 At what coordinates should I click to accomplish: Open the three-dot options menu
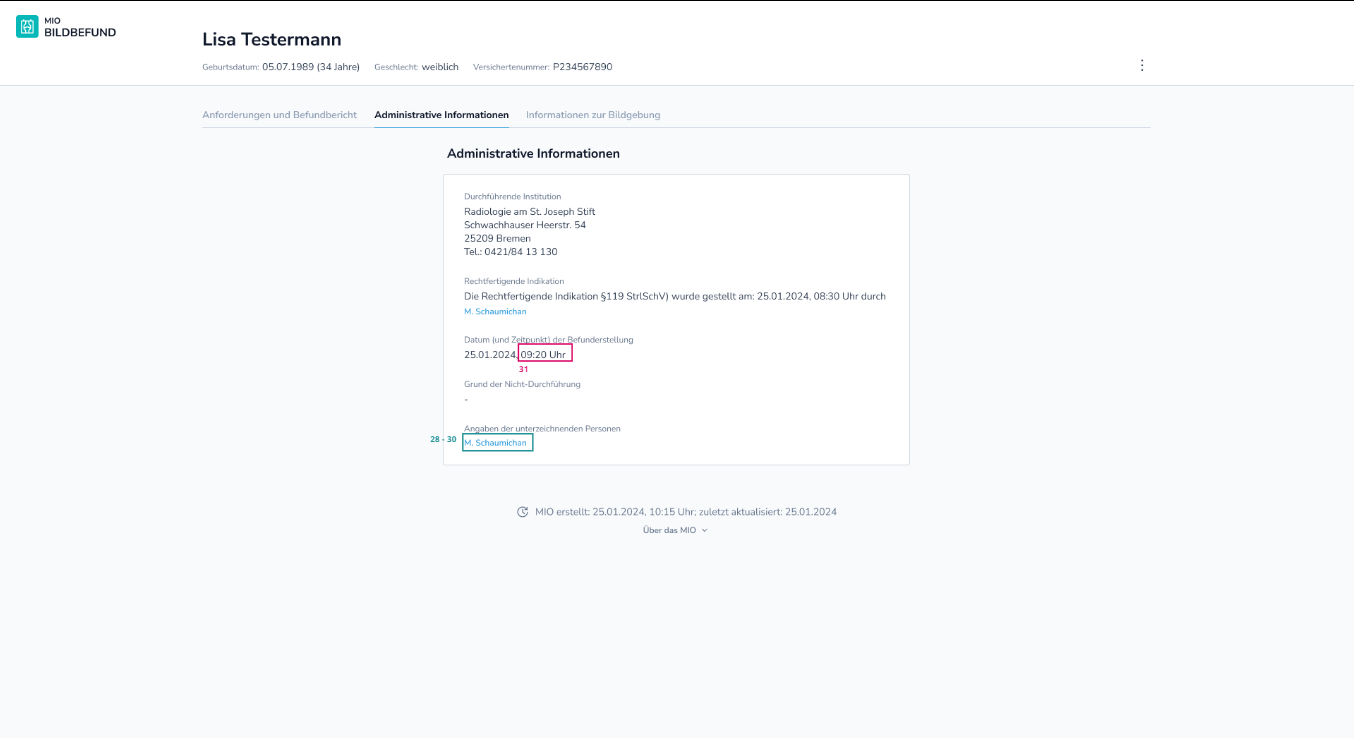[1142, 65]
